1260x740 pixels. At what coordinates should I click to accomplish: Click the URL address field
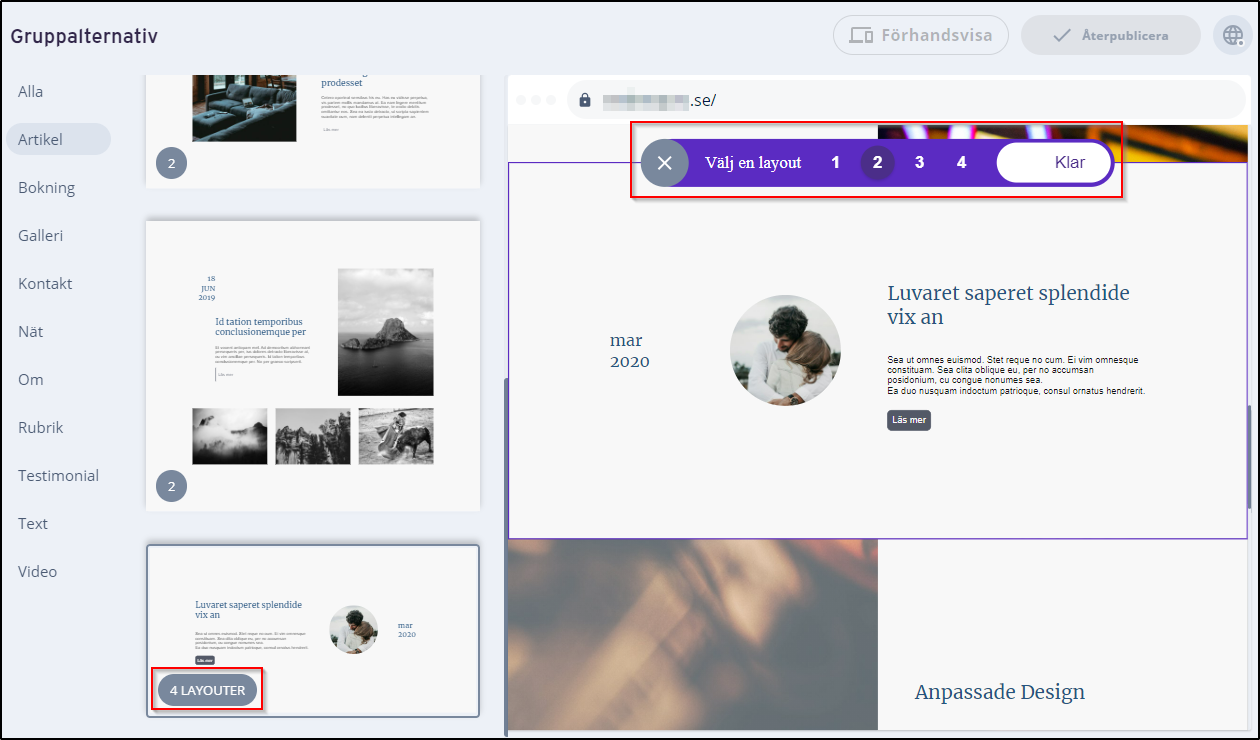coord(900,100)
